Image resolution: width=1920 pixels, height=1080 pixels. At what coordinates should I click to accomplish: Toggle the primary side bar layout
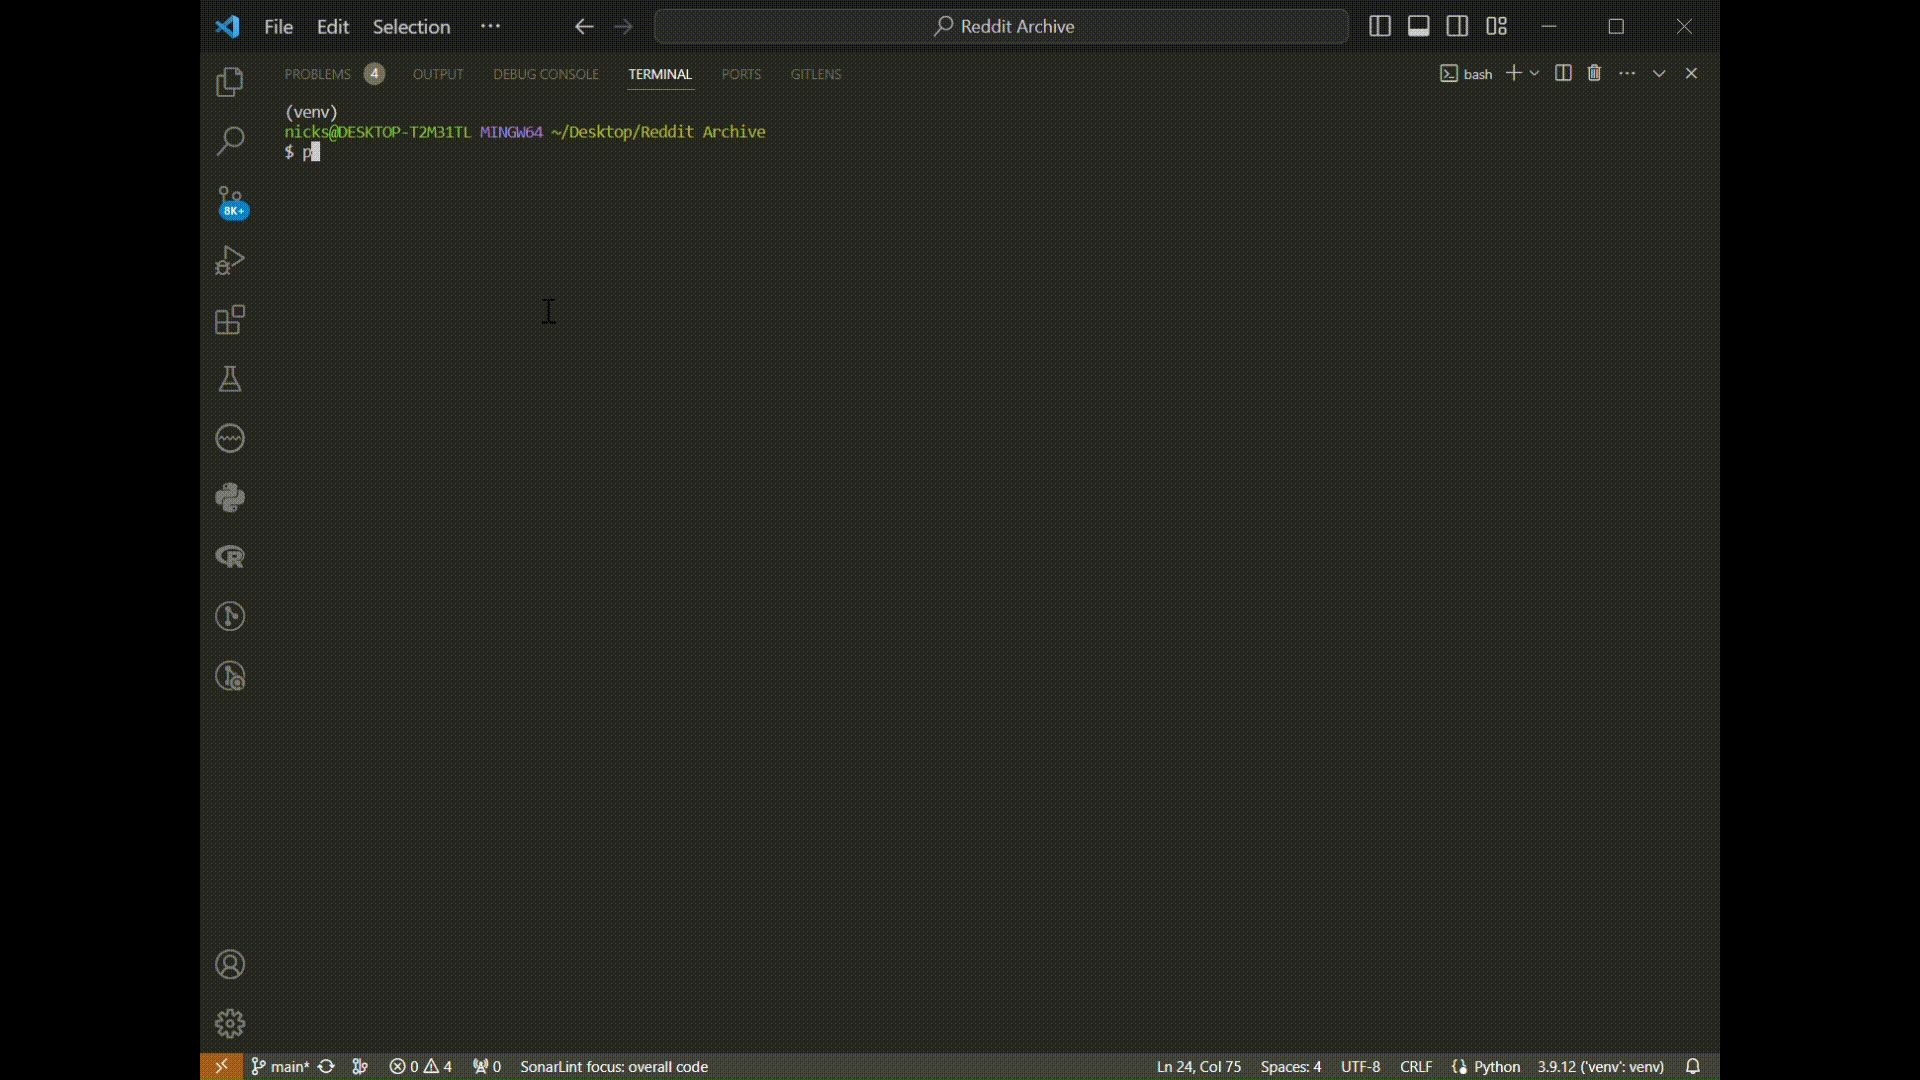tap(1379, 27)
